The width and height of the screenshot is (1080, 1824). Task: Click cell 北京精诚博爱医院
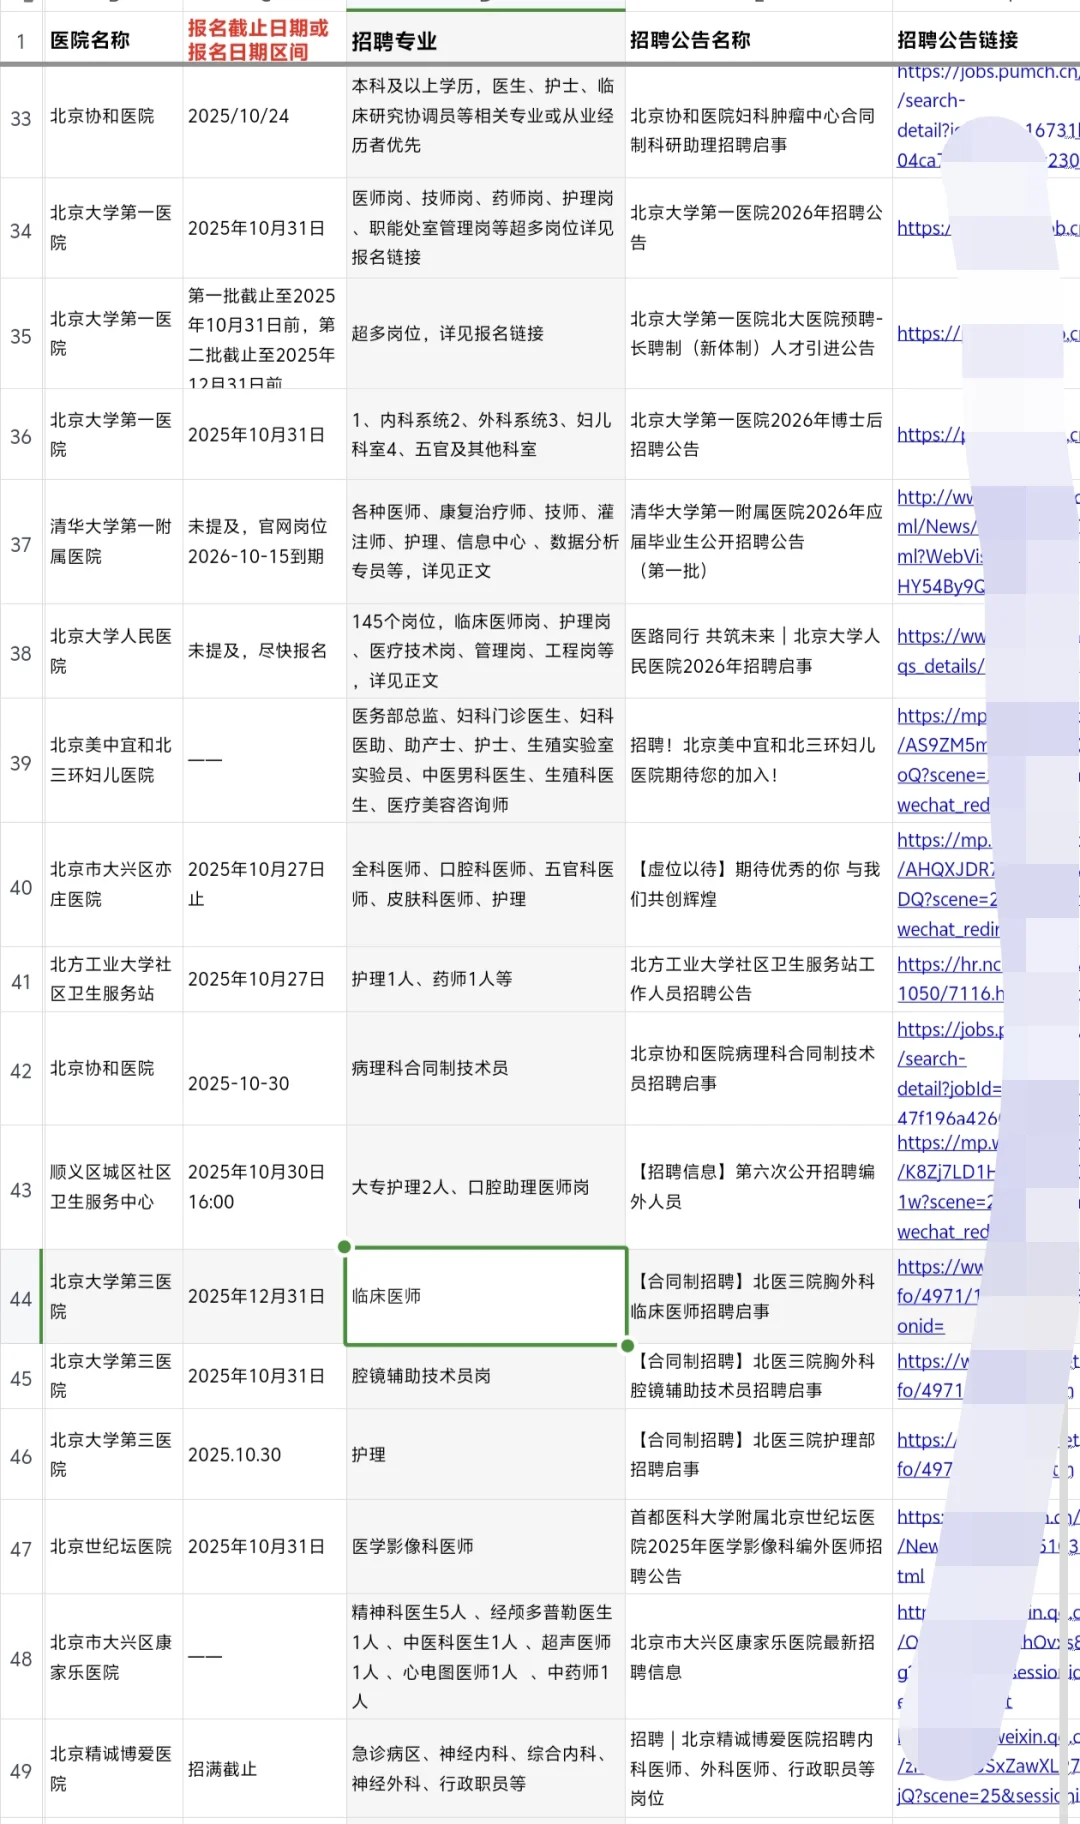(x=111, y=1768)
